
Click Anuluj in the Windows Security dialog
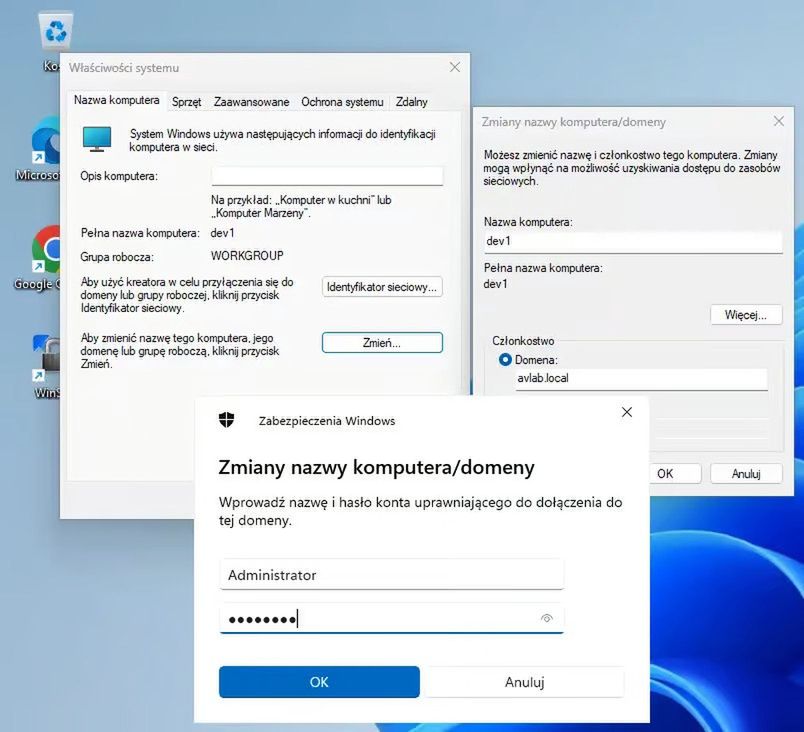pos(525,682)
